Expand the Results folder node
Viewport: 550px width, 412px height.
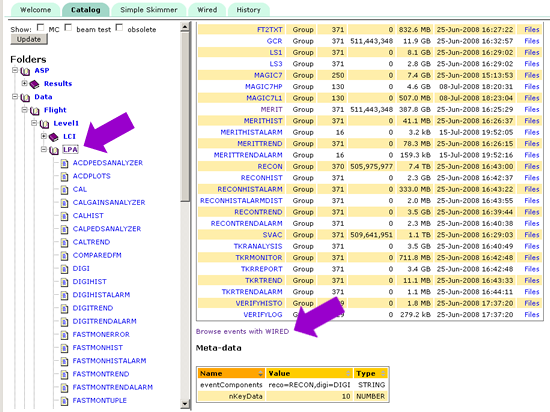coord(24,83)
